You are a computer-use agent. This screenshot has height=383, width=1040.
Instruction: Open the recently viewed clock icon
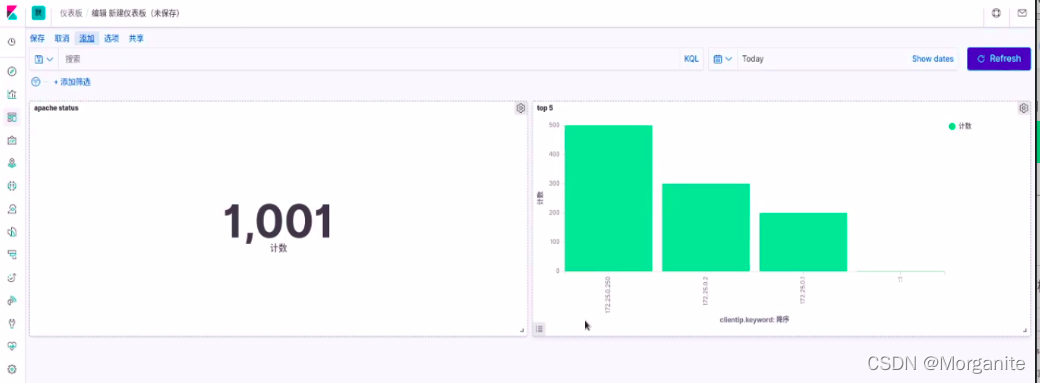[12, 42]
